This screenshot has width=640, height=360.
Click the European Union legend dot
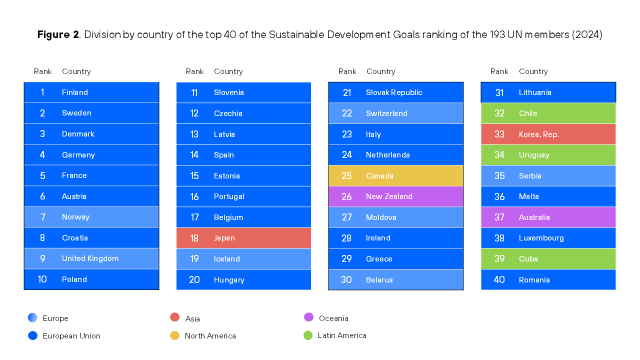33,336
